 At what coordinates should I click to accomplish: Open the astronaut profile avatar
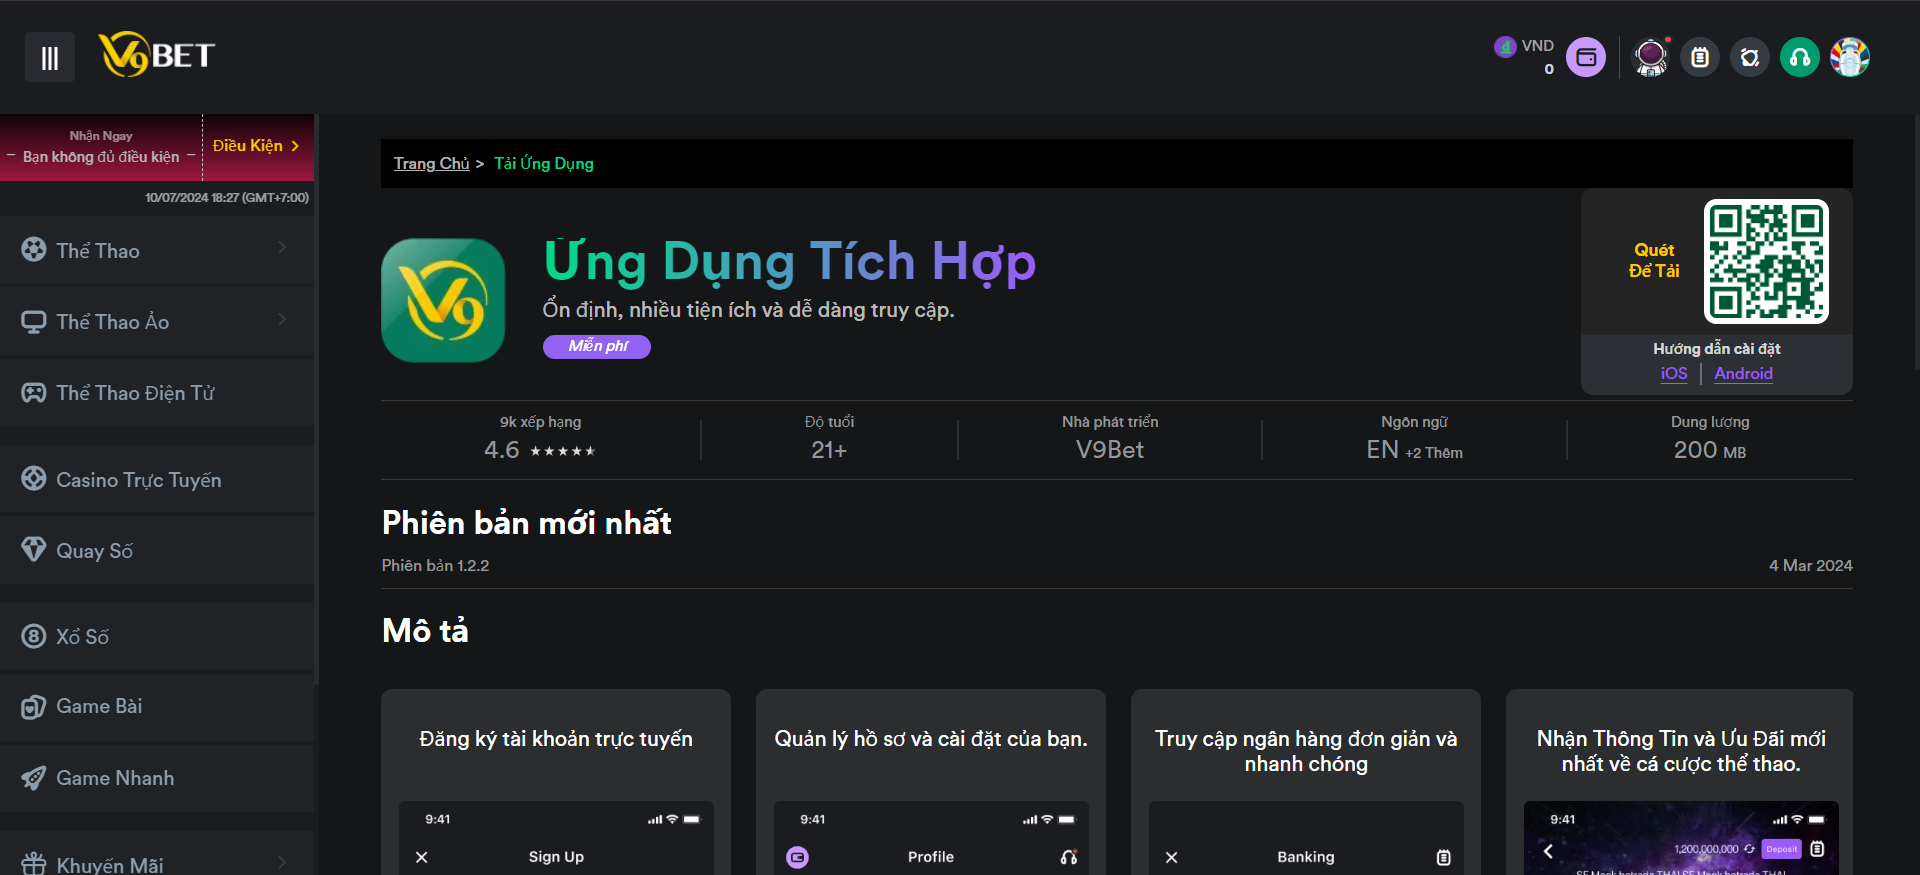[1651, 57]
